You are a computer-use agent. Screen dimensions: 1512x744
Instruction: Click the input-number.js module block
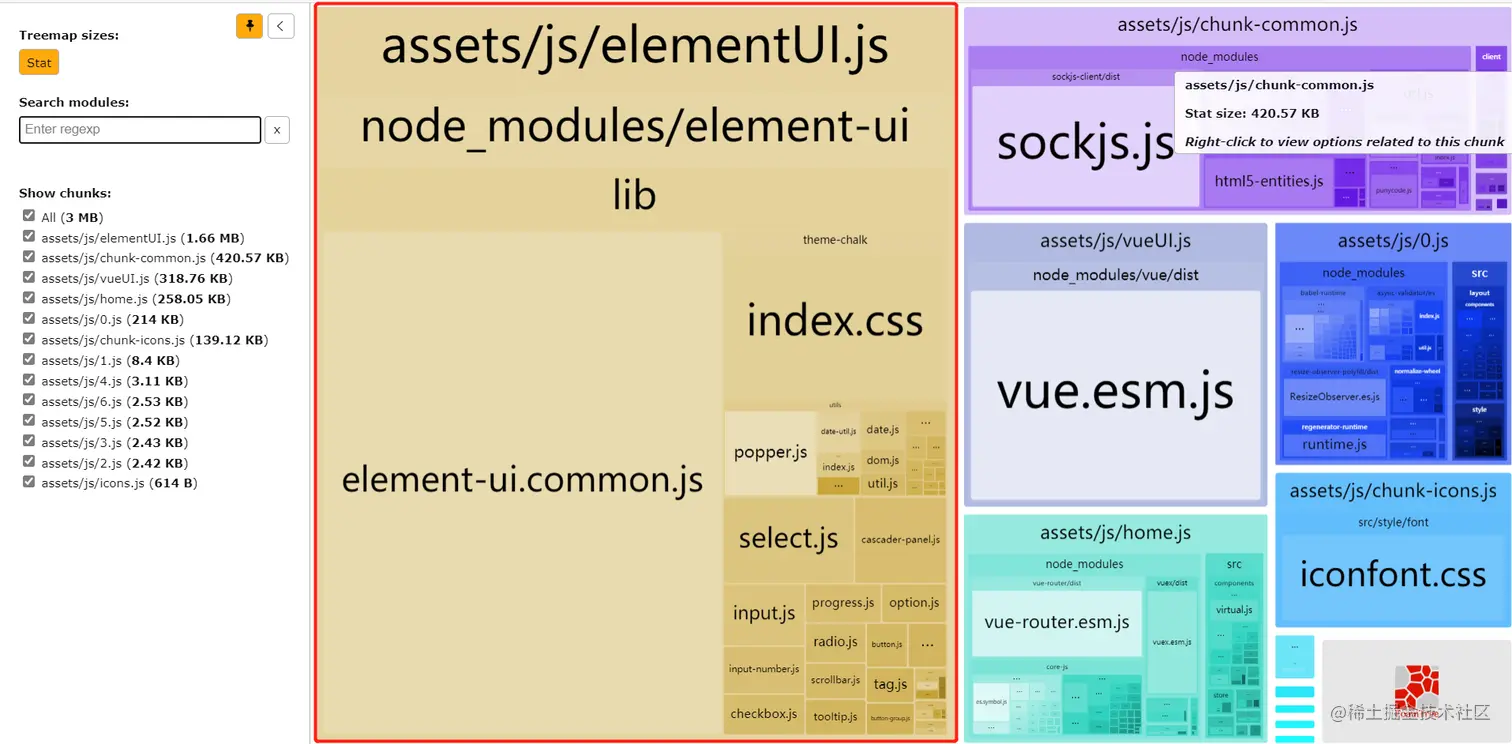764,669
